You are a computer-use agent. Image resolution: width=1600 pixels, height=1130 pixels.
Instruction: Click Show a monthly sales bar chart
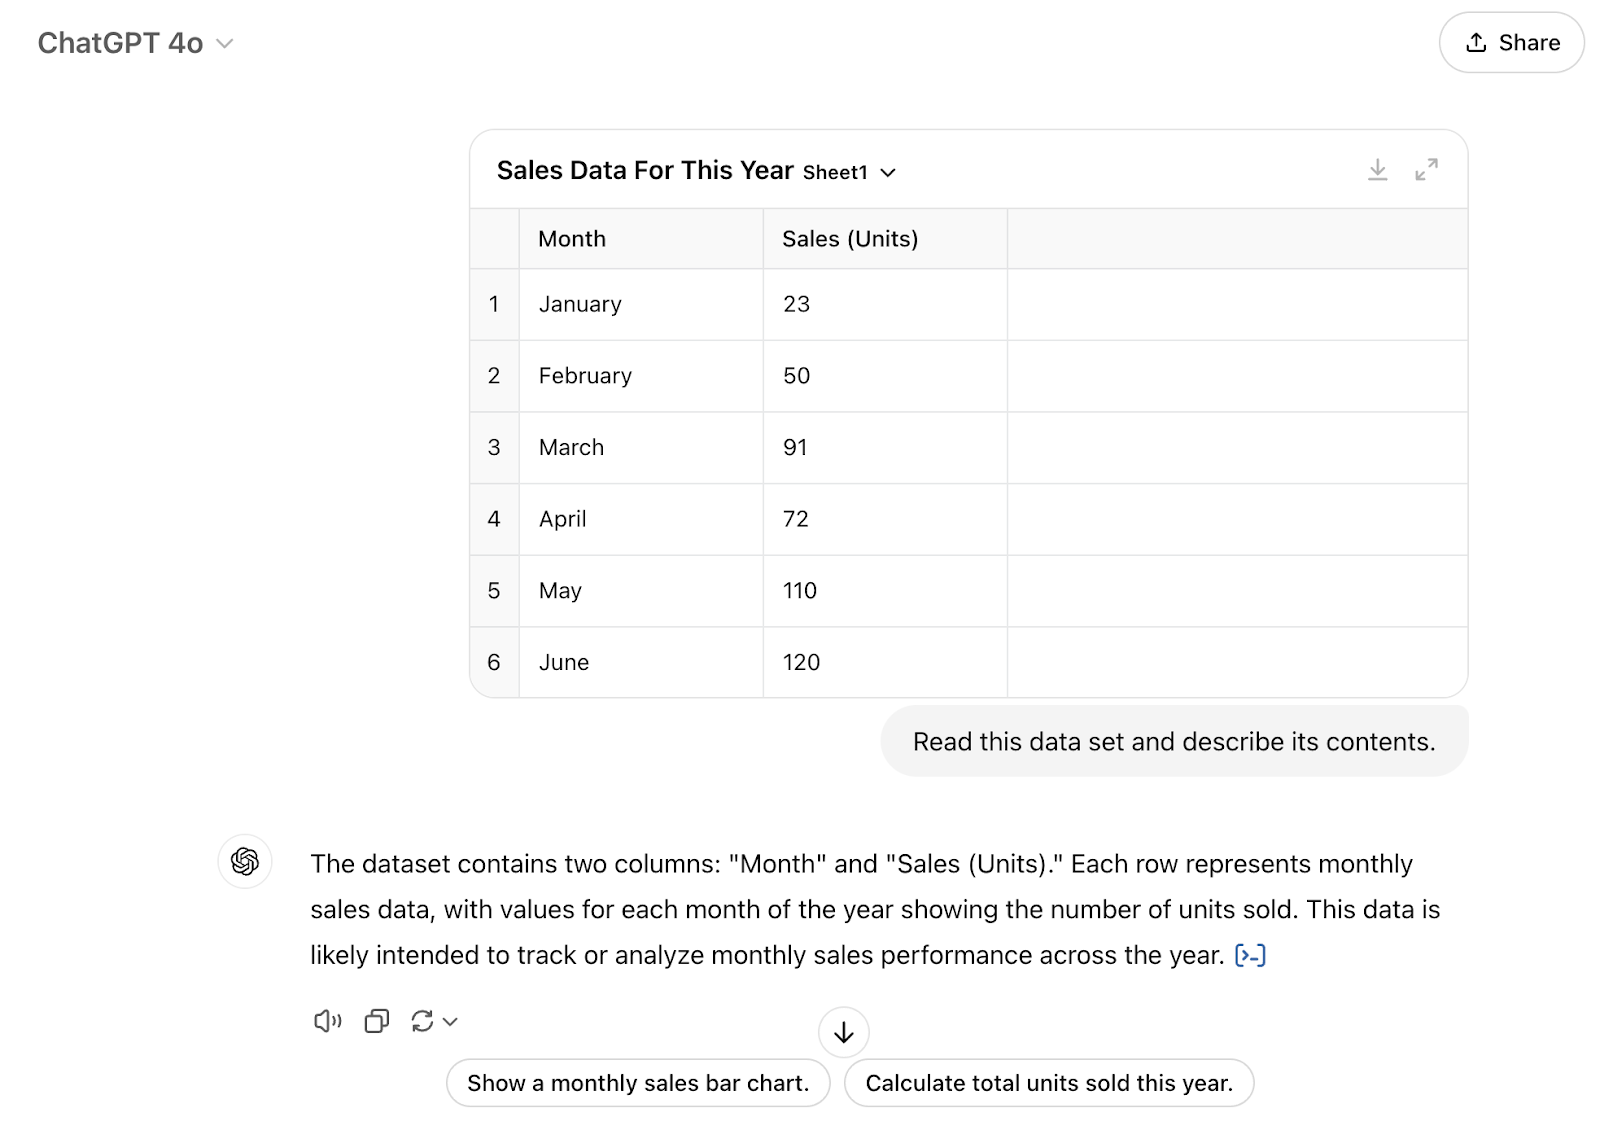tap(637, 1082)
